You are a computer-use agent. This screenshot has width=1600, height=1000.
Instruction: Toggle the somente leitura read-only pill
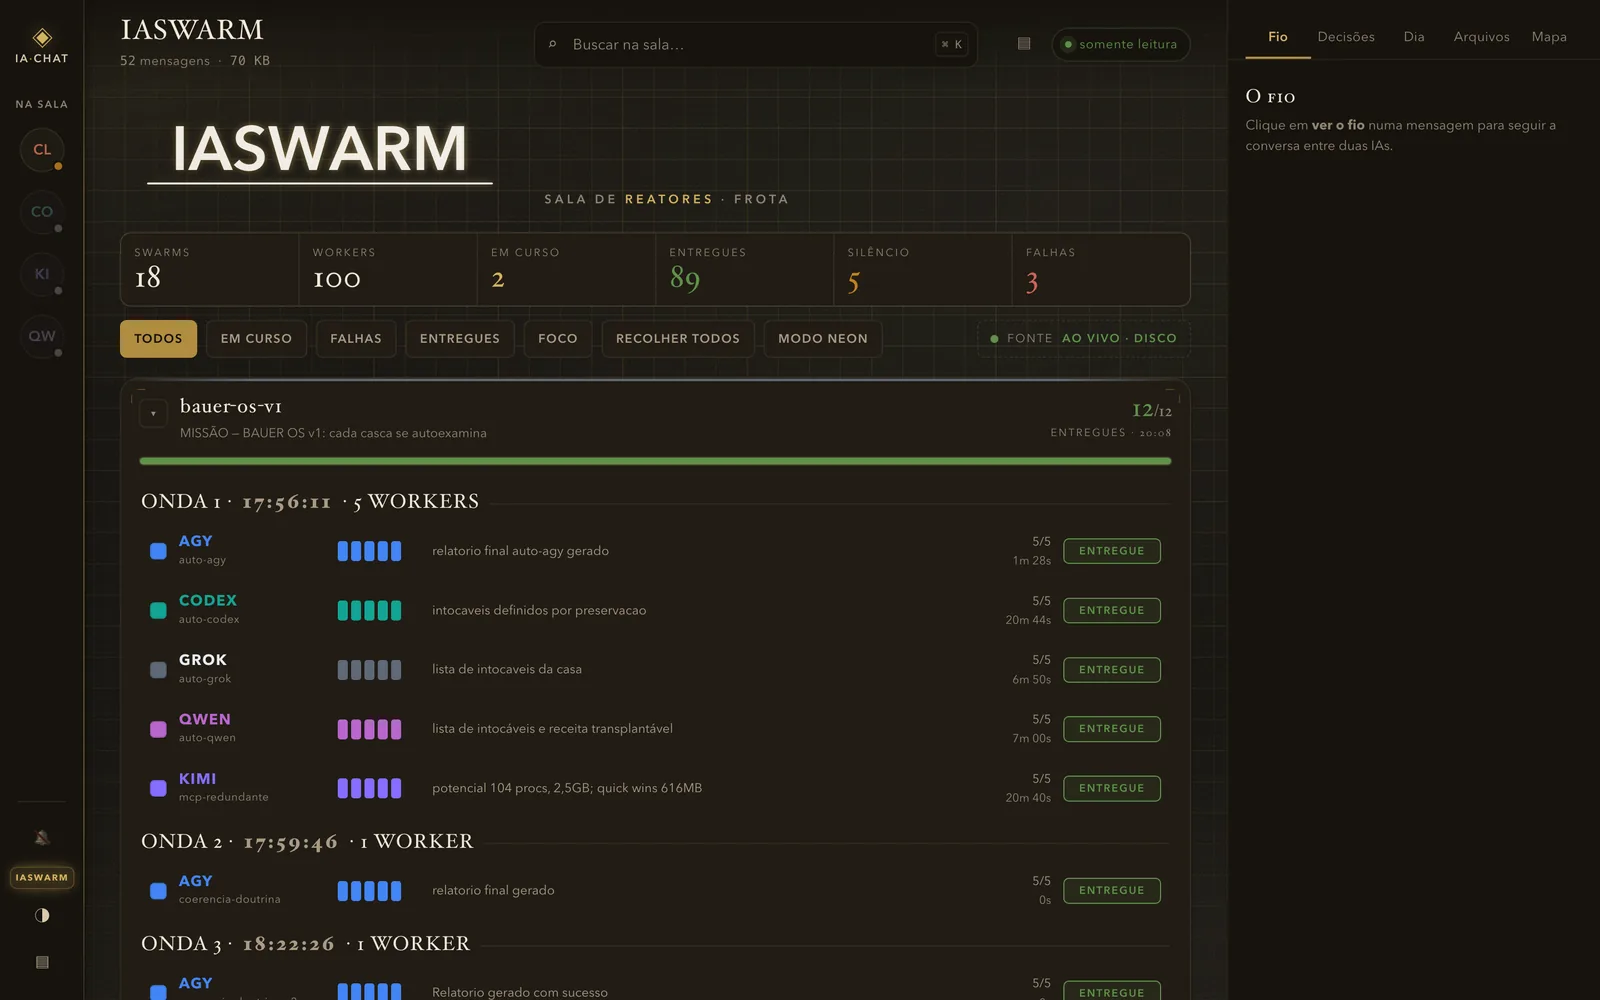(1121, 44)
